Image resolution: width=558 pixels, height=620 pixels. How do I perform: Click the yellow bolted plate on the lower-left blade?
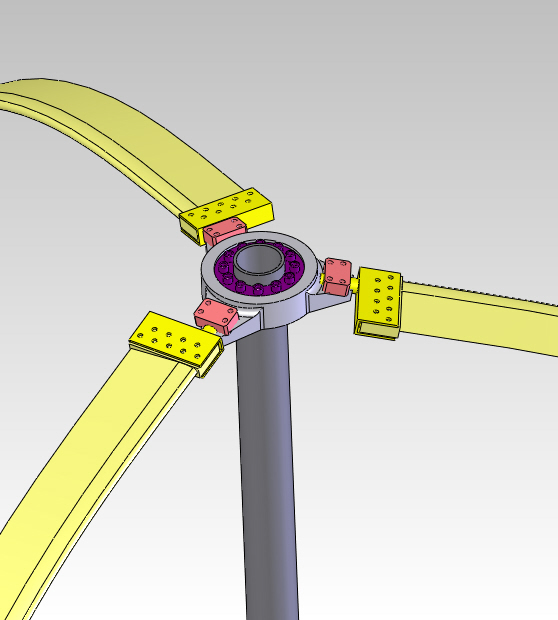point(174,341)
